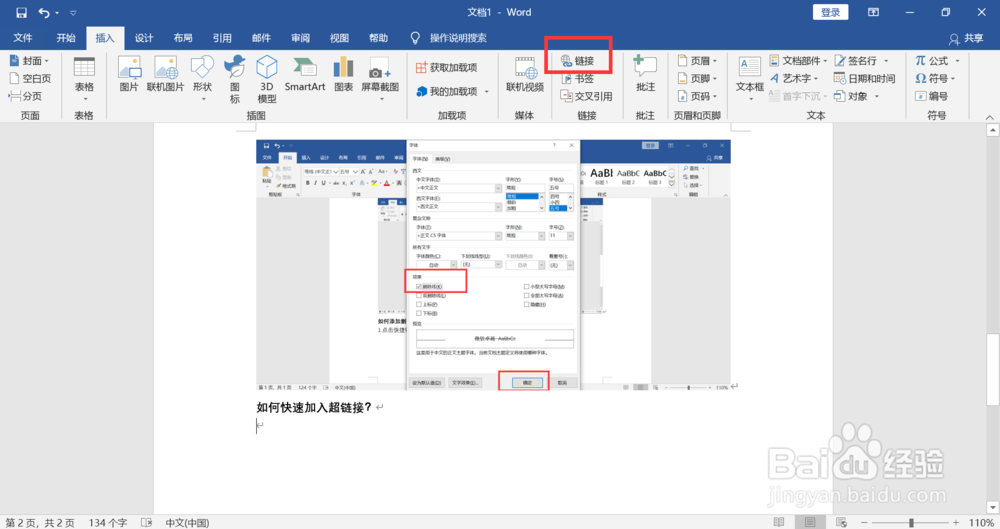
Task: Click the zoom slider handle
Action: [911, 523]
